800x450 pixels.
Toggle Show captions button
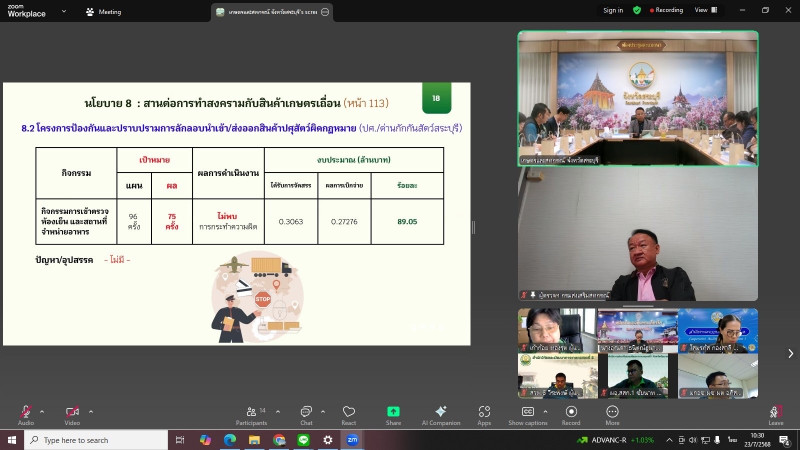click(528, 412)
